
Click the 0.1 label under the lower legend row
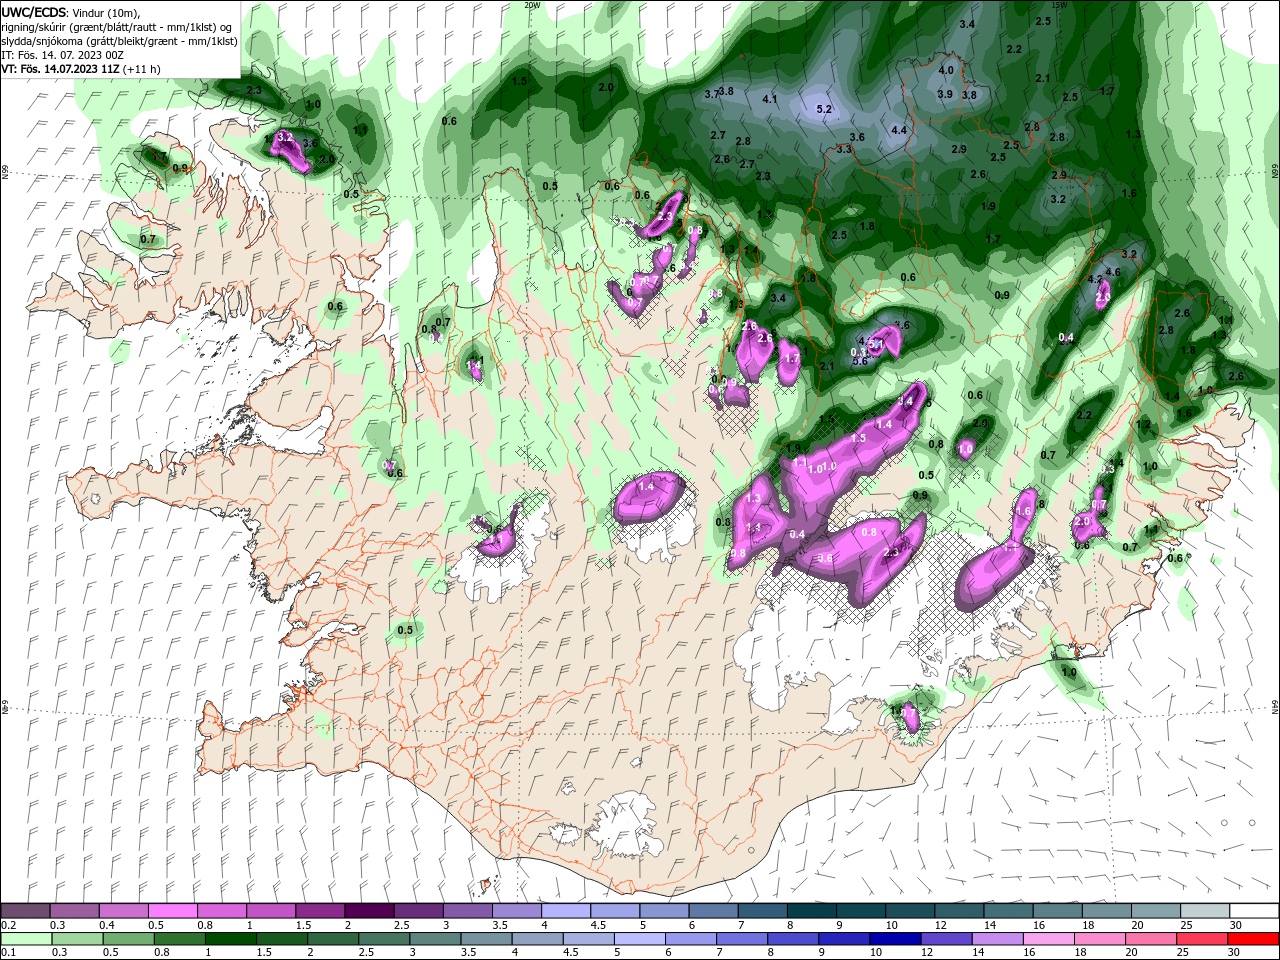(x=8, y=953)
